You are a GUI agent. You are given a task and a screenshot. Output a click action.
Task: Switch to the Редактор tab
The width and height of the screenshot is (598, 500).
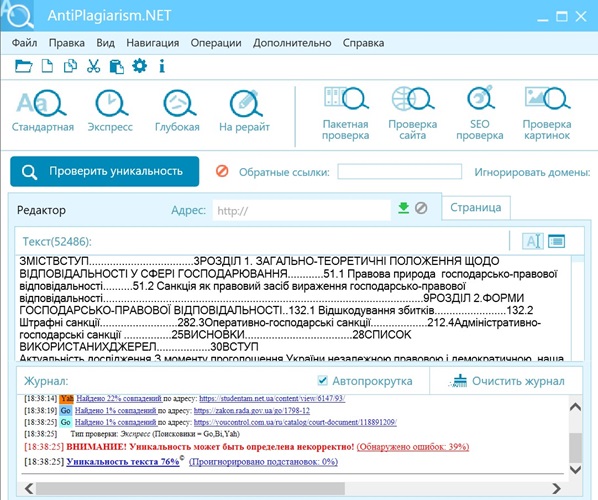tap(41, 210)
